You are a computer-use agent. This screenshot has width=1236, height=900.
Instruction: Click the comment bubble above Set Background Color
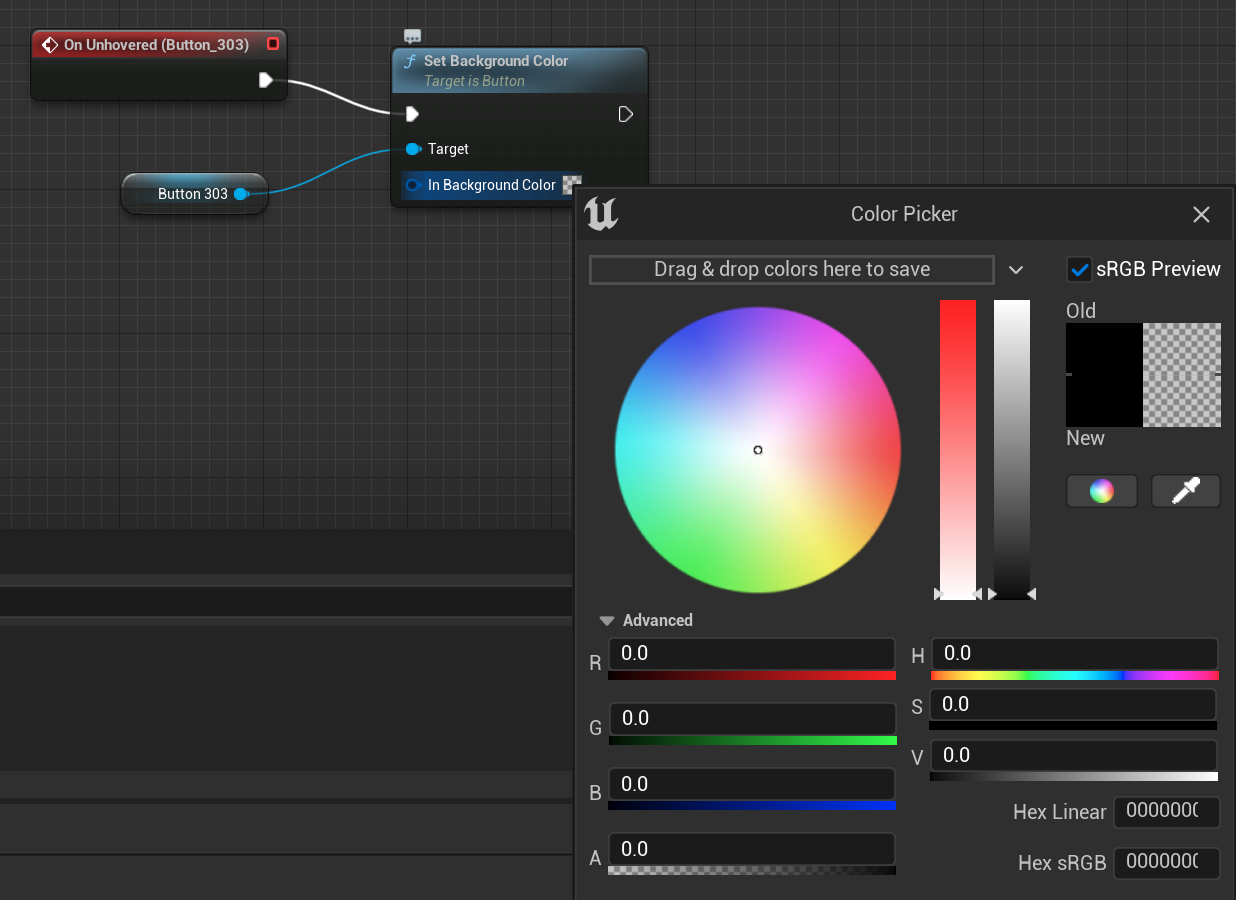412,37
